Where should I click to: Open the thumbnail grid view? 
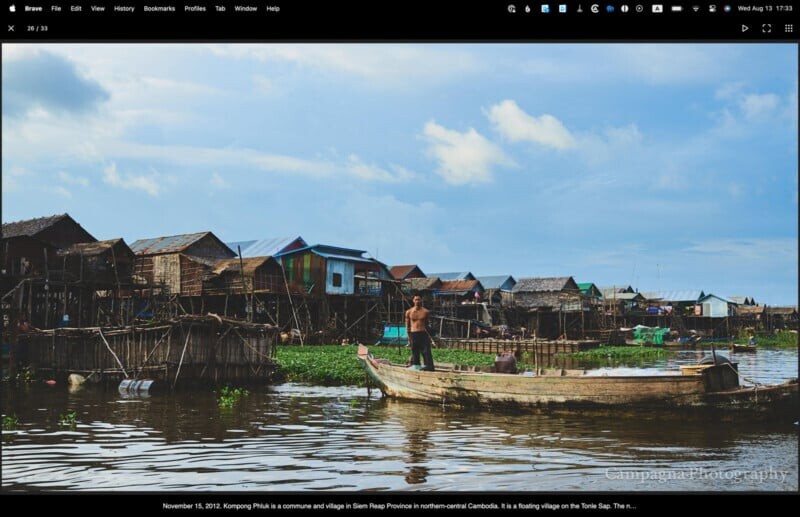coord(789,28)
